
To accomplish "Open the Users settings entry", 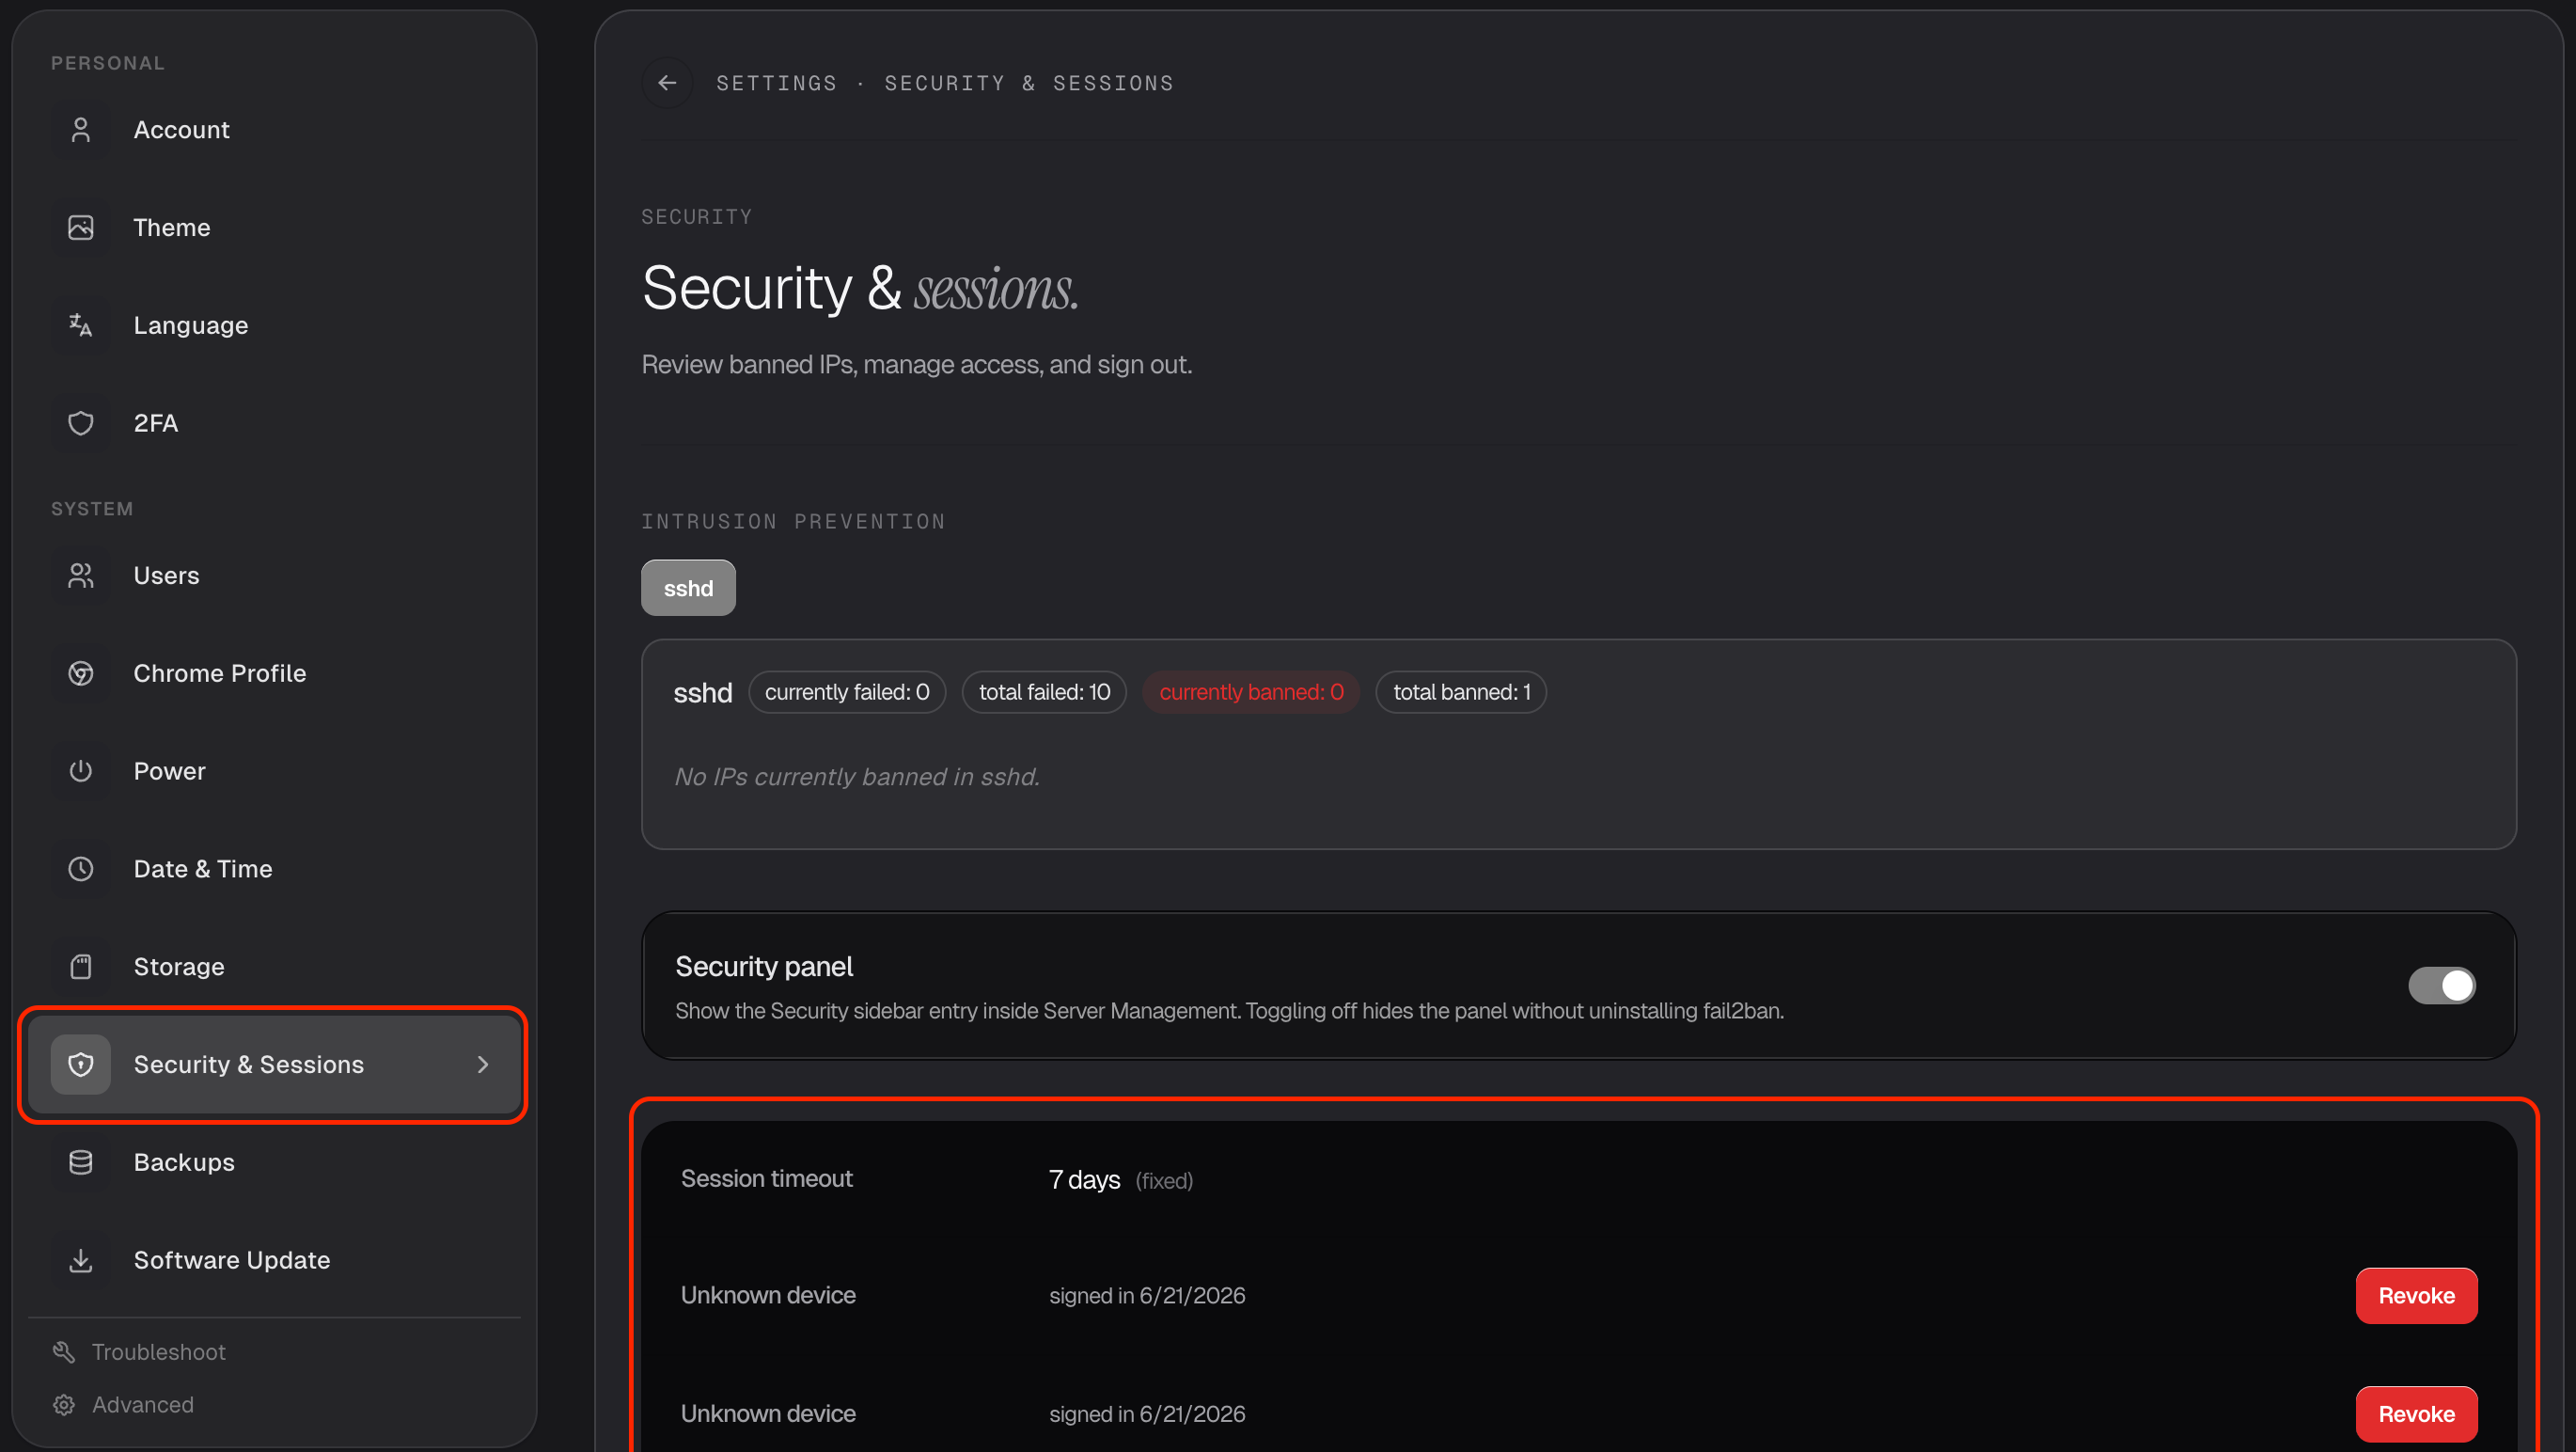I will pos(274,576).
